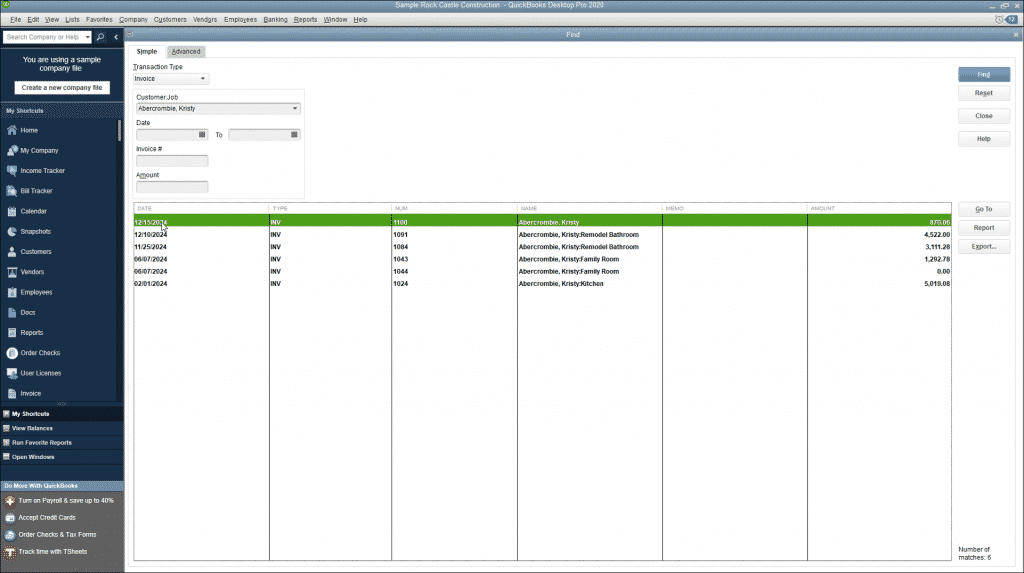1024x573 pixels.
Task: Click the Date from input field
Action: coord(167,135)
